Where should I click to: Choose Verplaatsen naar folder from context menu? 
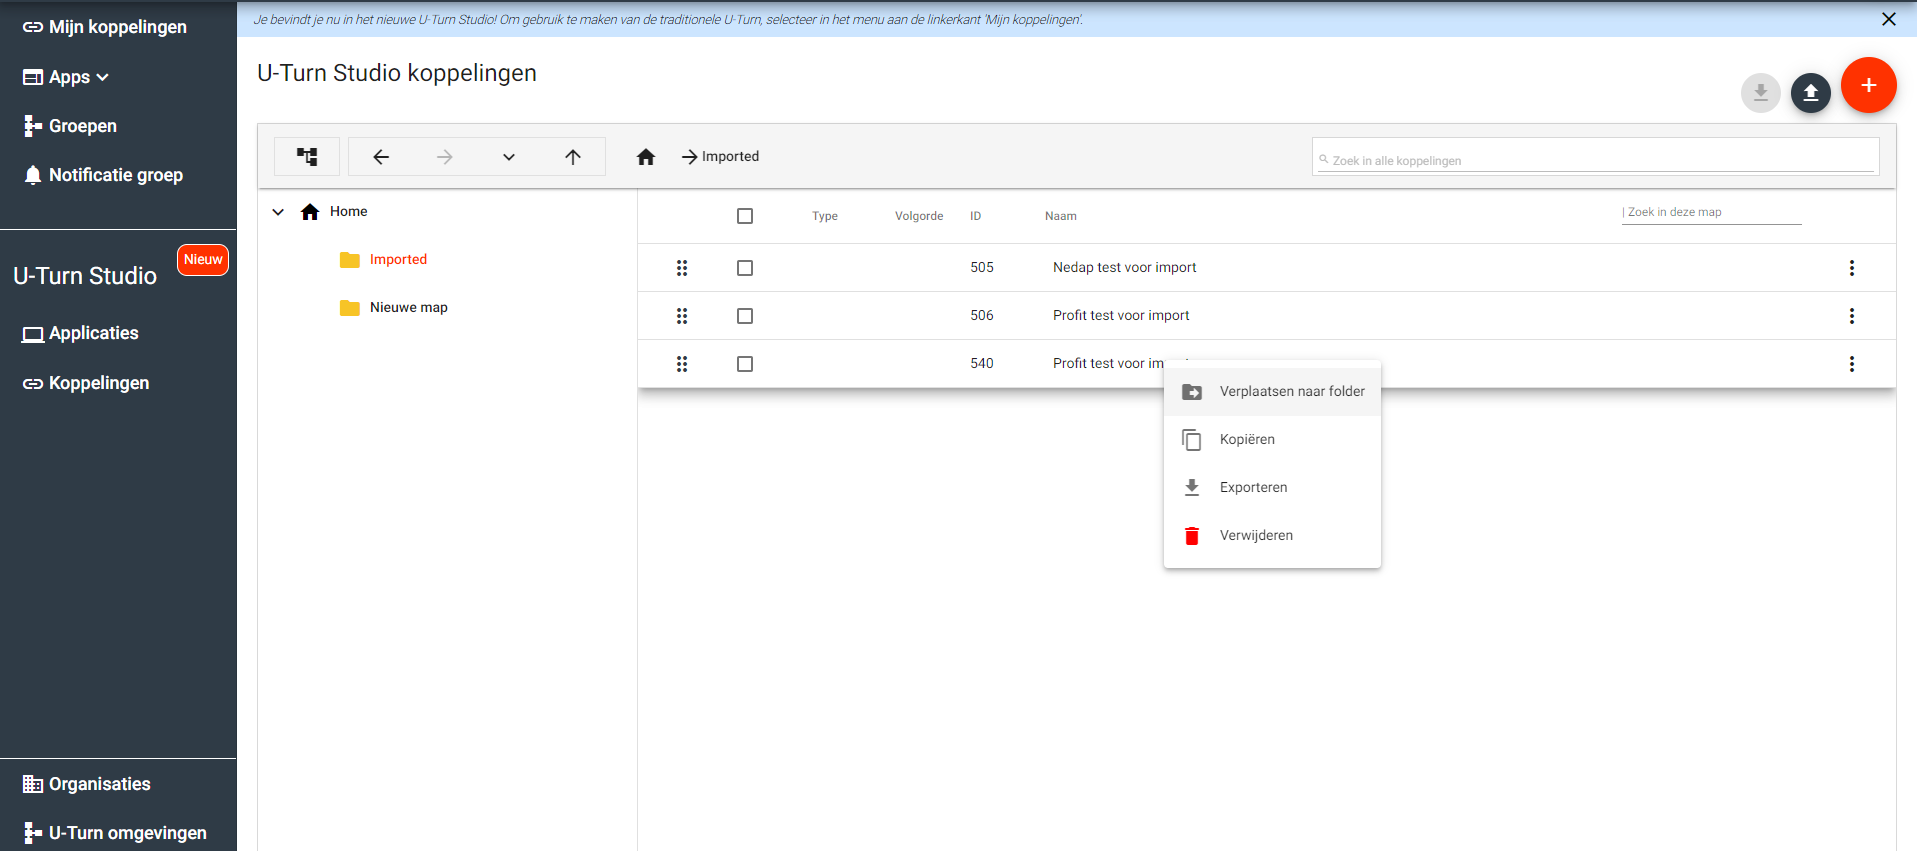point(1291,392)
